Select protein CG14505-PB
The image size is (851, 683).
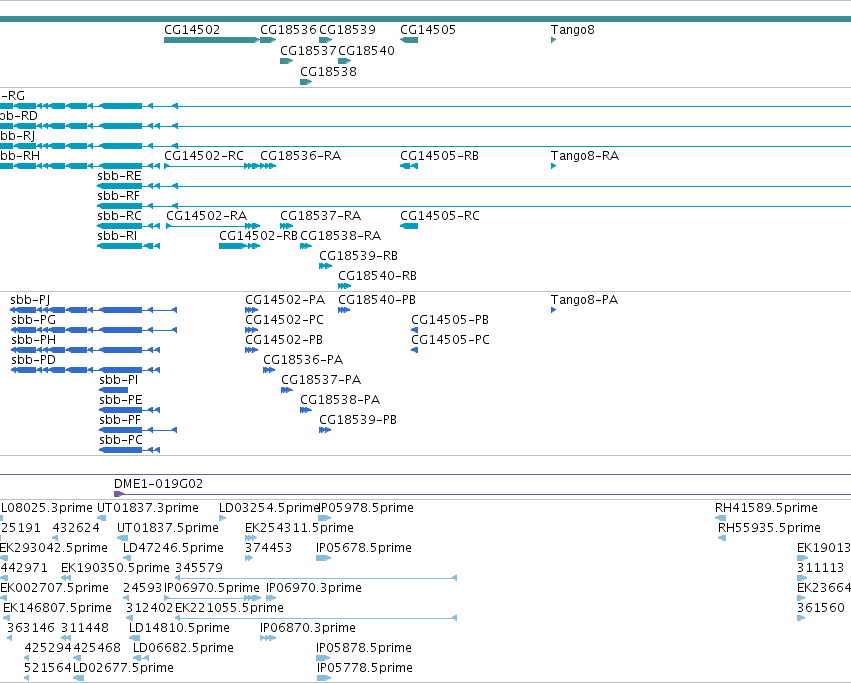415,330
